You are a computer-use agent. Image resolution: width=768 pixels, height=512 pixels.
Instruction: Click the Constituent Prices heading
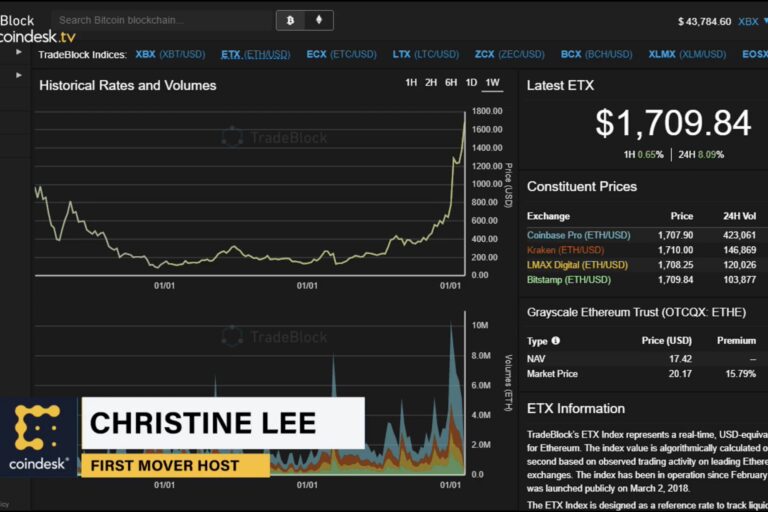click(582, 187)
